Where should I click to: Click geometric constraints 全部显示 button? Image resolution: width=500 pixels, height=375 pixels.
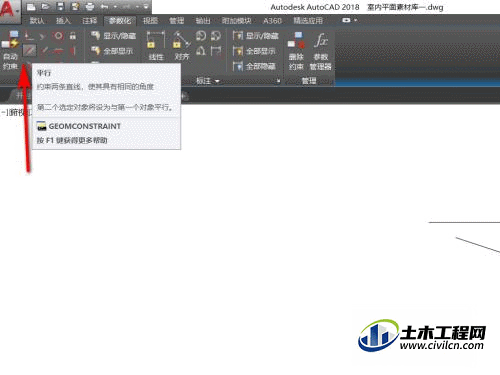(x=112, y=51)
